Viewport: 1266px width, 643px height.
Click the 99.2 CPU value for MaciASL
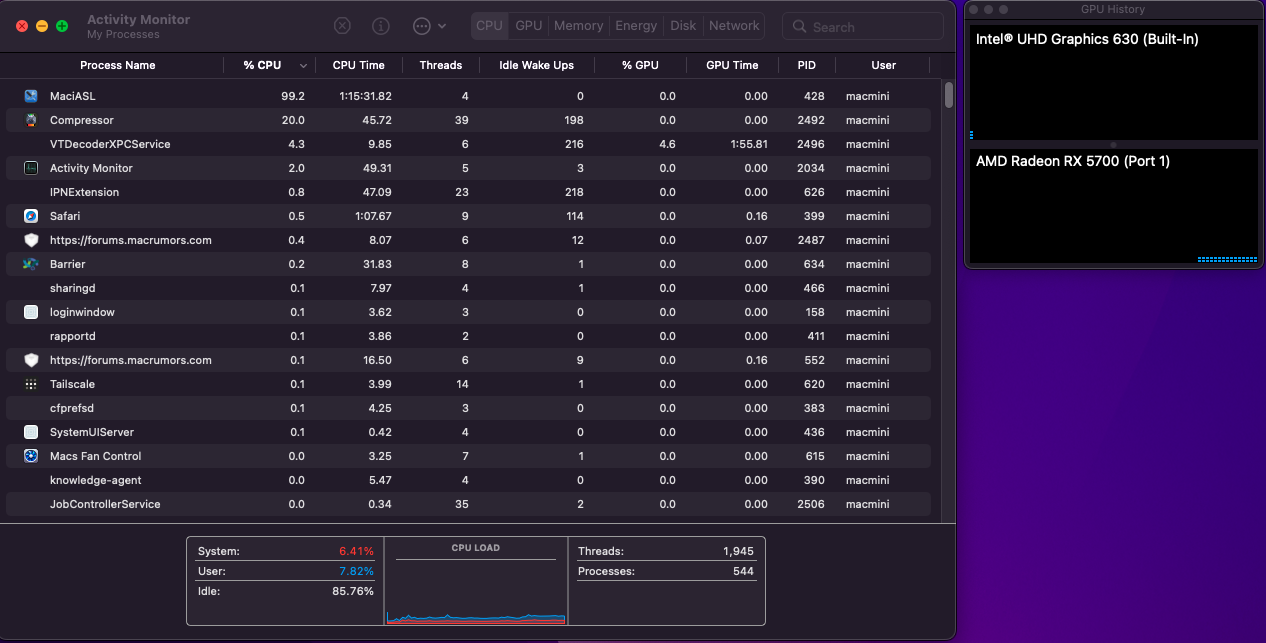pos(293,96)
